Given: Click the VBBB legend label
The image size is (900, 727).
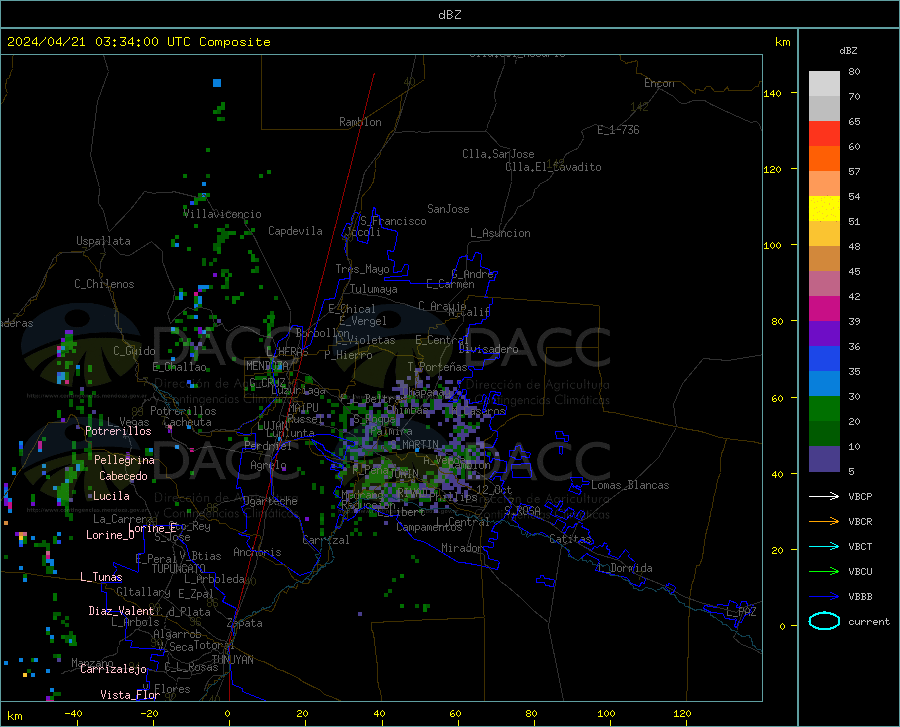Looking at the screenshot, I should click(x=860, y=597).
